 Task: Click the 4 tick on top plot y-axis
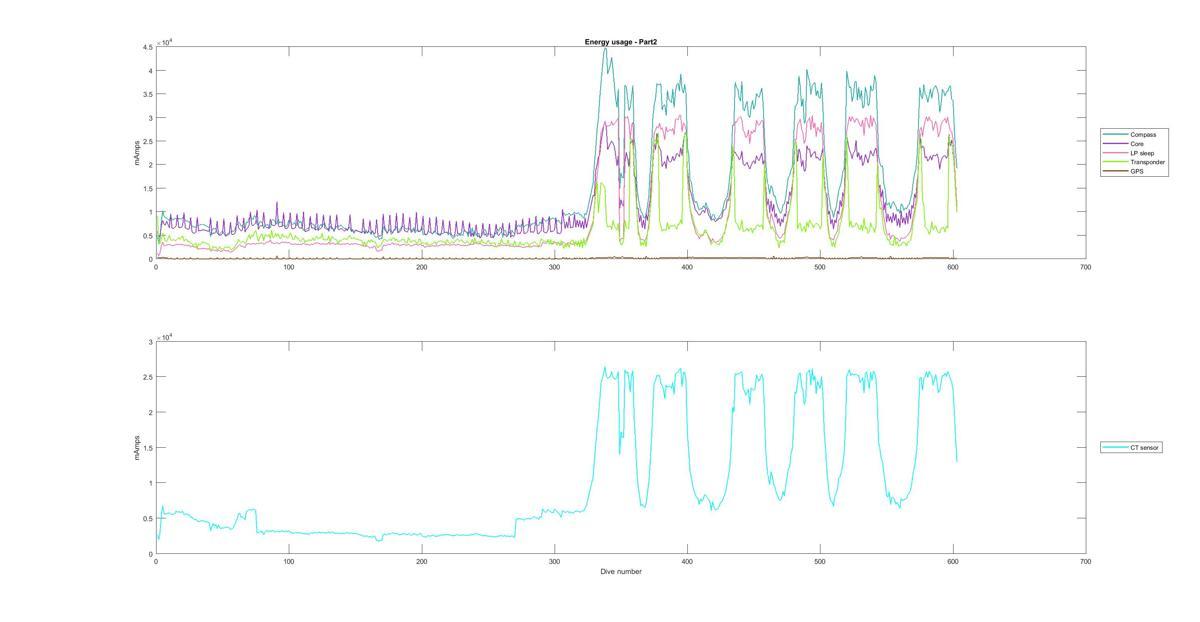(x=150, y=71)
